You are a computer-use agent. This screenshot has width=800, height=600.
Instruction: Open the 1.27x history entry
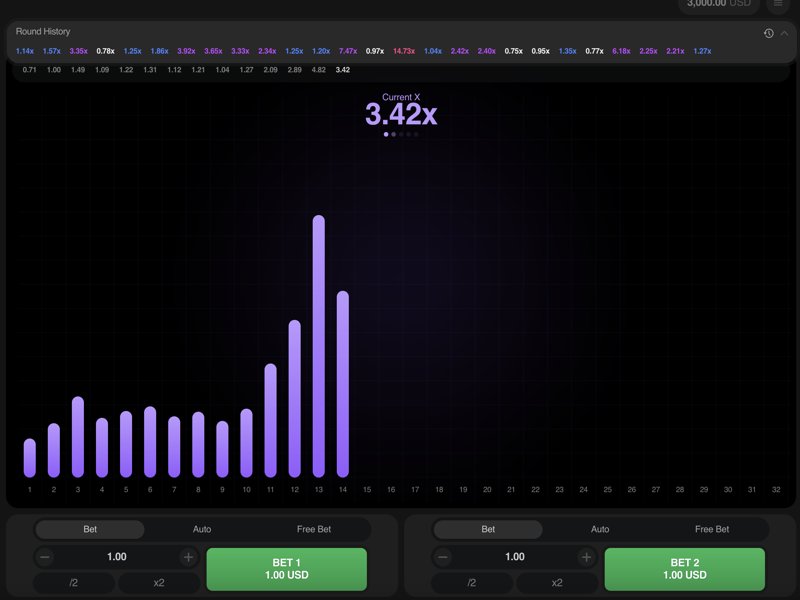tap(702, 51)
